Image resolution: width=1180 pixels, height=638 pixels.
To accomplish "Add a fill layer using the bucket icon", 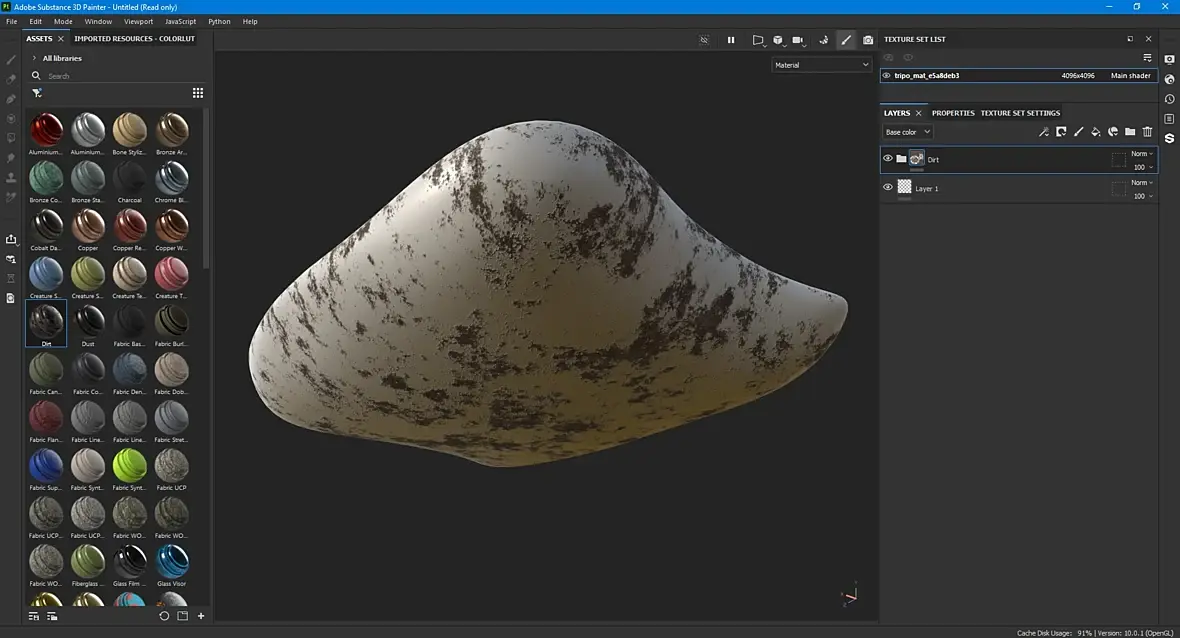I will [x=1095, y=132].
